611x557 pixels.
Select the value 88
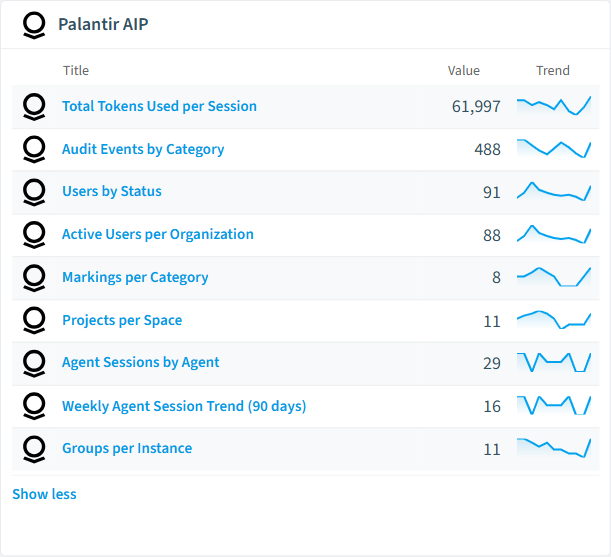pos(492,235)
